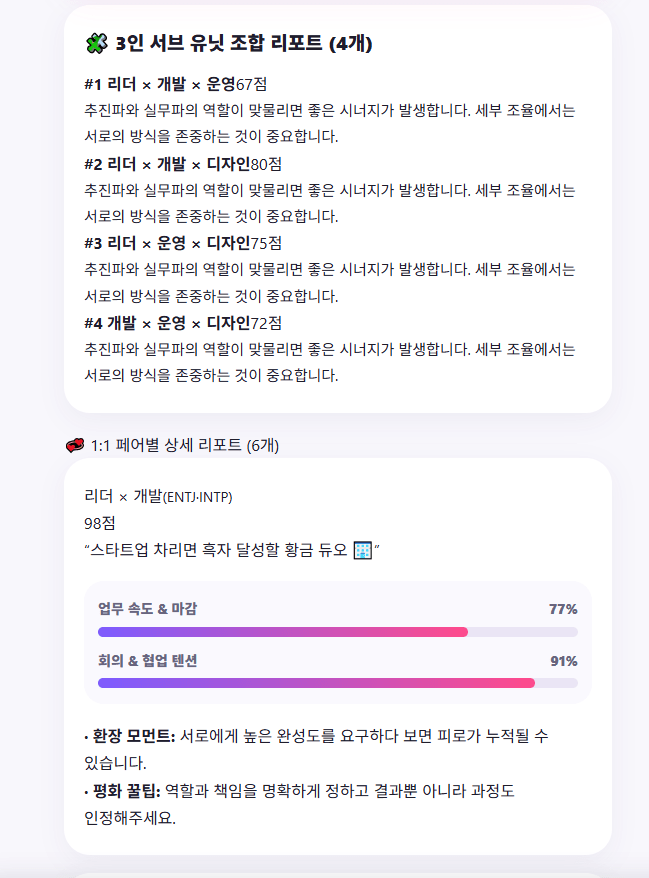Click the 77% value label
The image size is (649, 878).
[x=563, y=609]
